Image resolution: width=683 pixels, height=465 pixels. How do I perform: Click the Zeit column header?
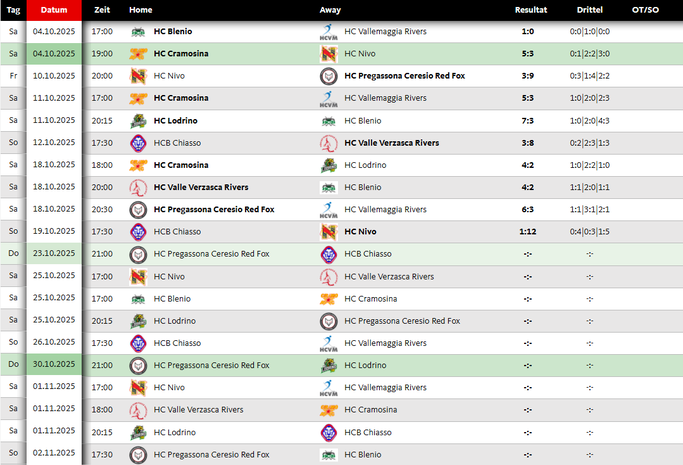(102, 9)
